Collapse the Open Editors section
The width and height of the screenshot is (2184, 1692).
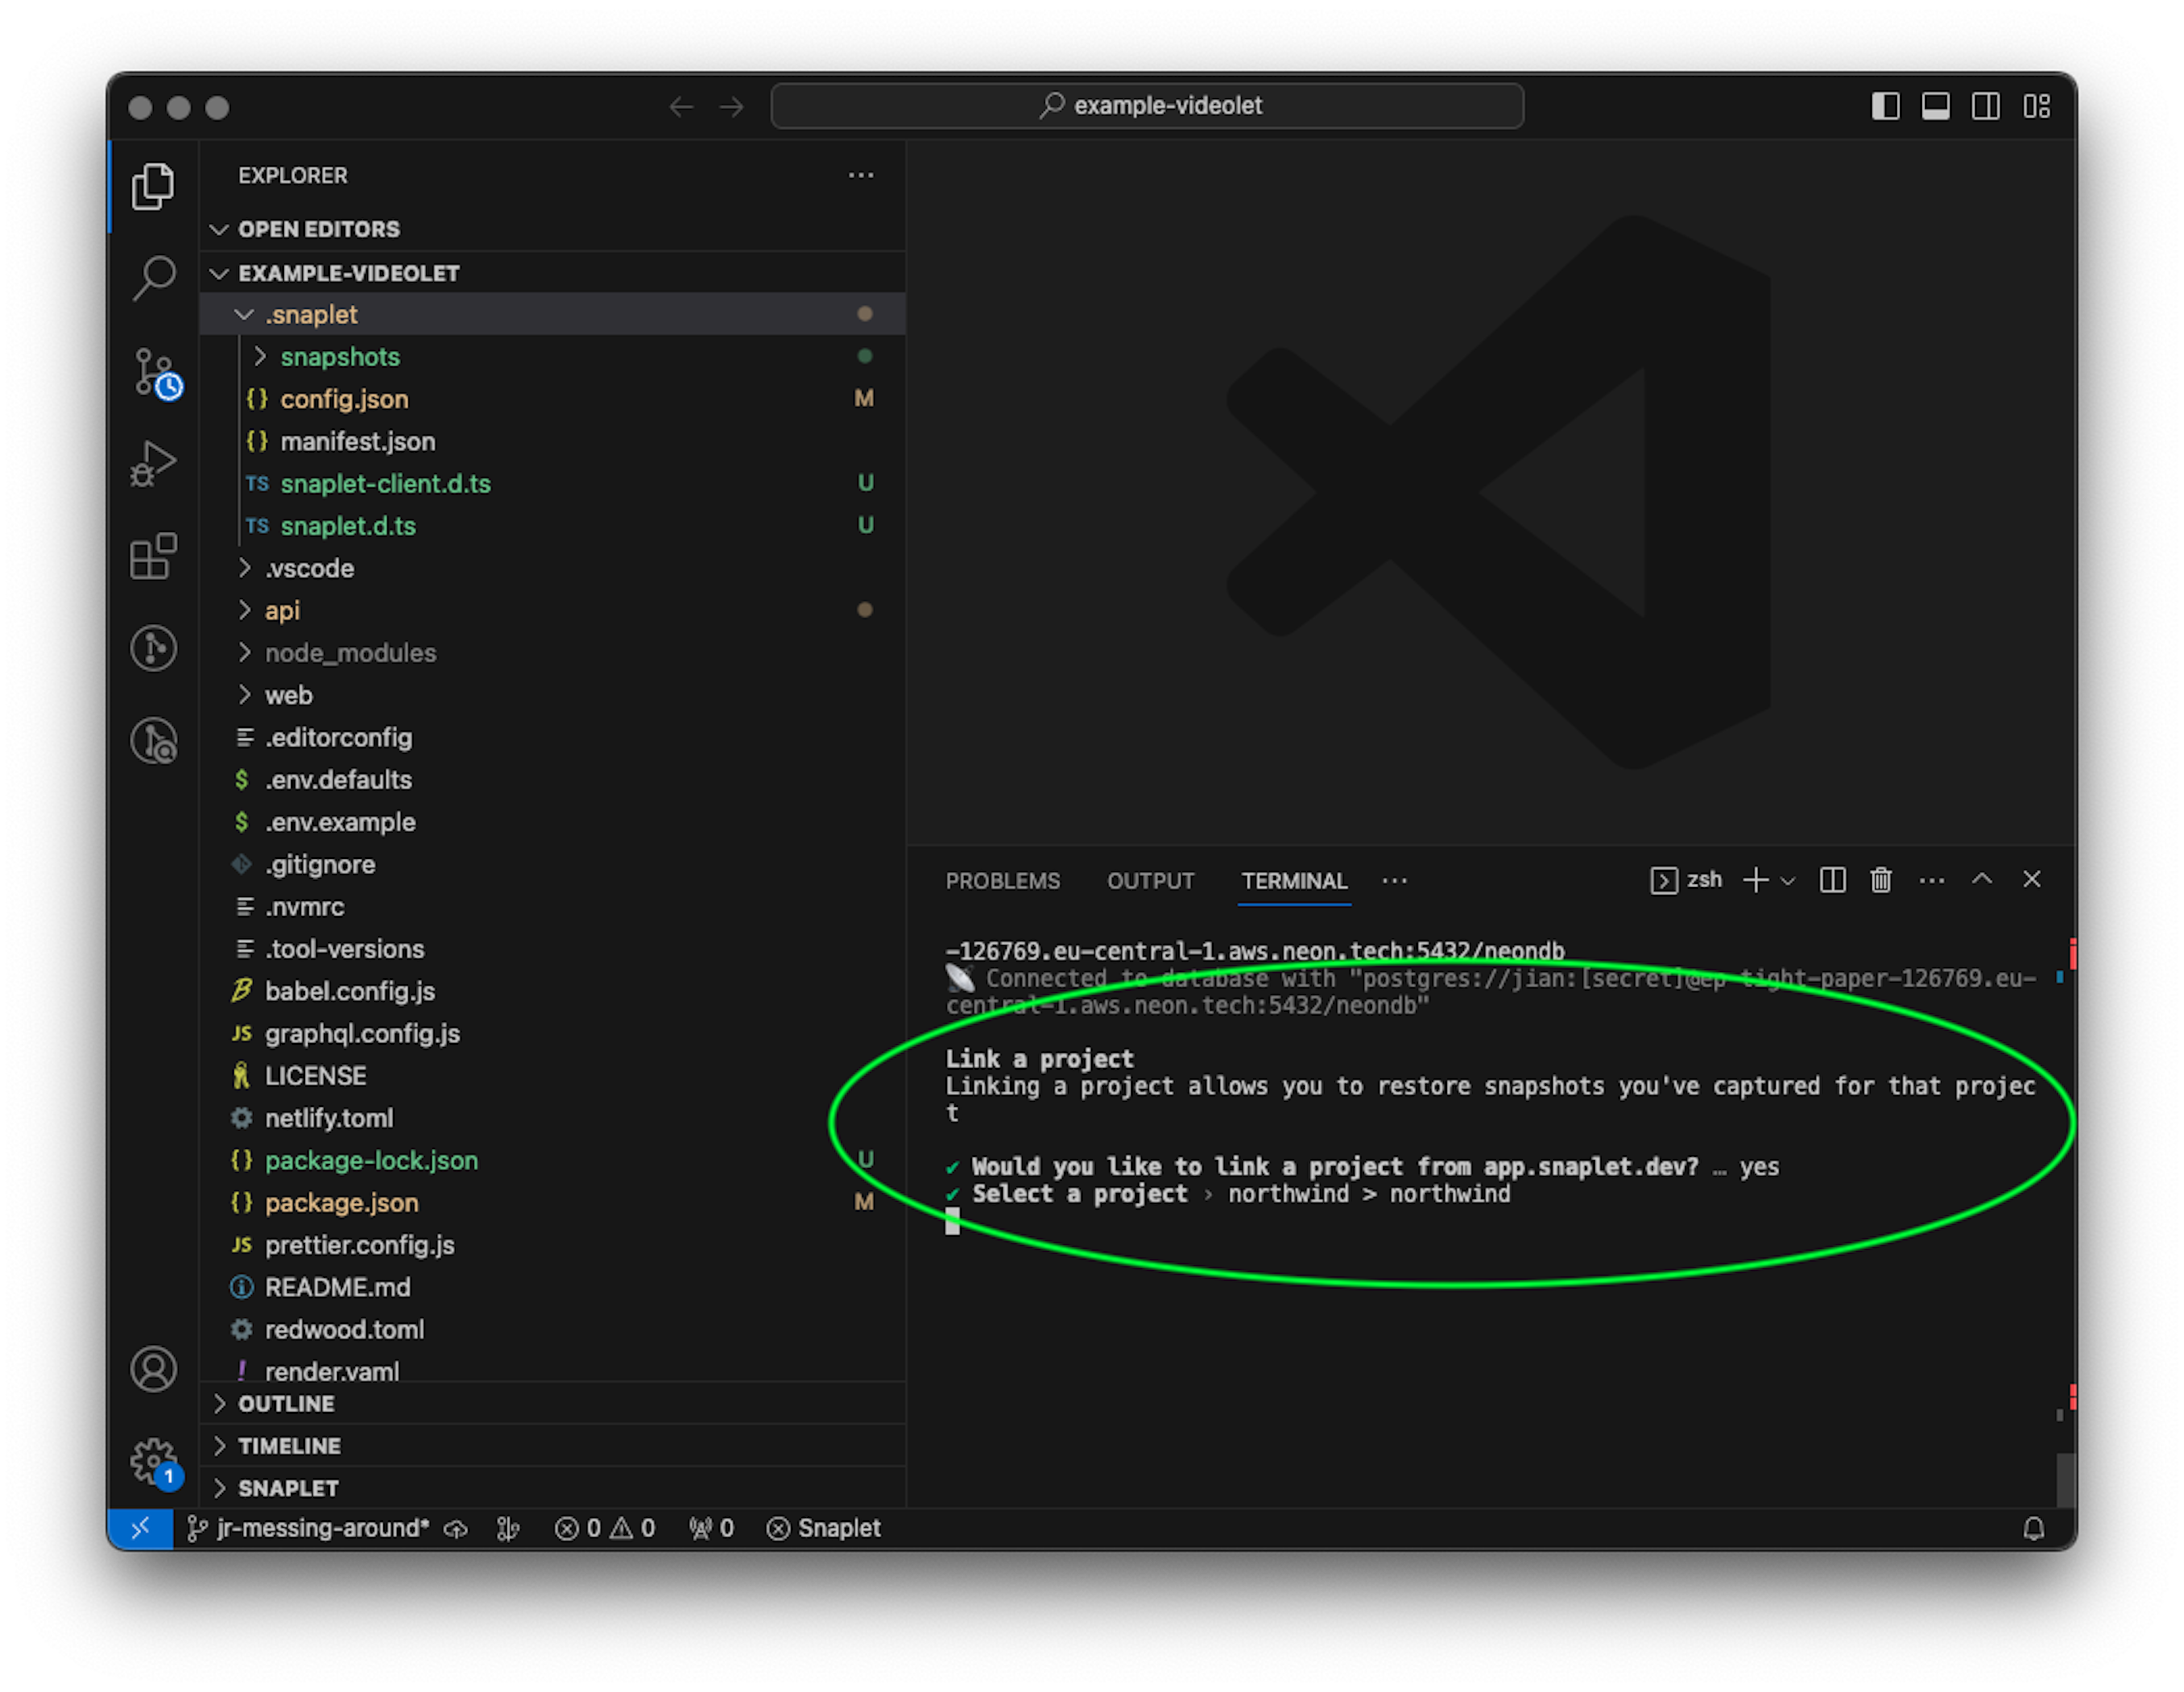(x=552, y=229)
